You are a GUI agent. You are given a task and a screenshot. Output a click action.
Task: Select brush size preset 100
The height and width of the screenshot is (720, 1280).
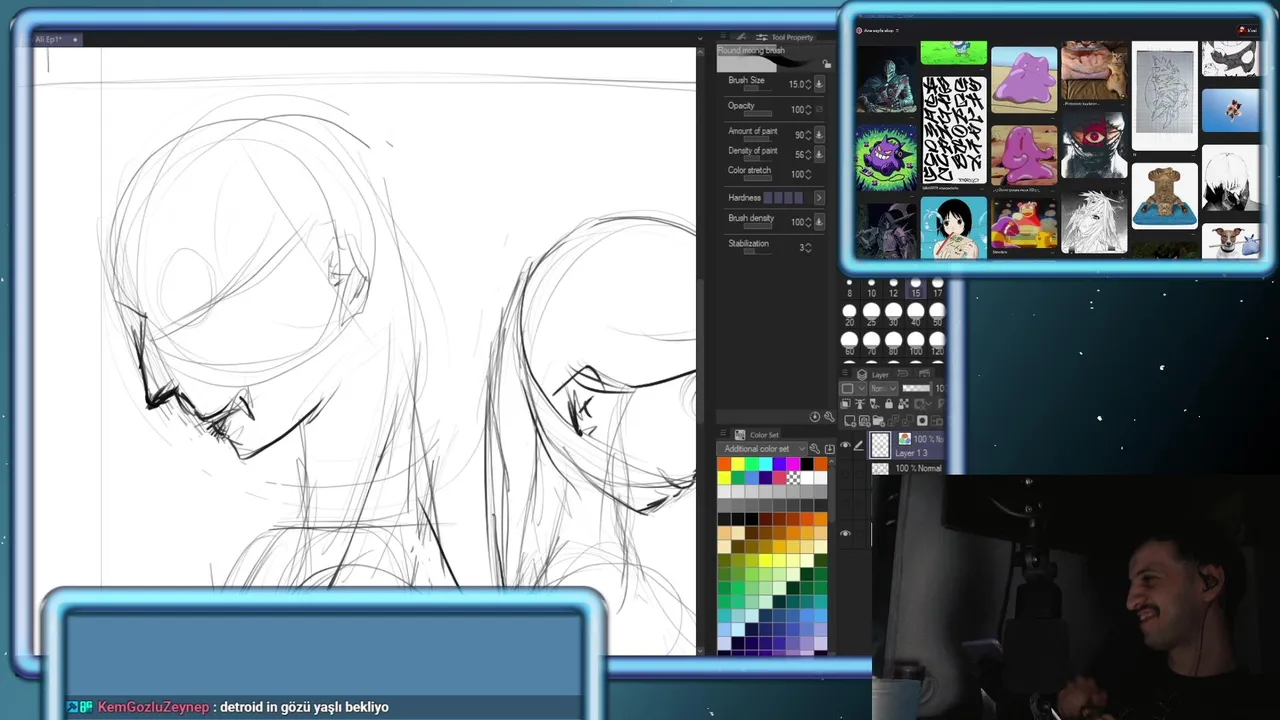(x=915, y=344)
